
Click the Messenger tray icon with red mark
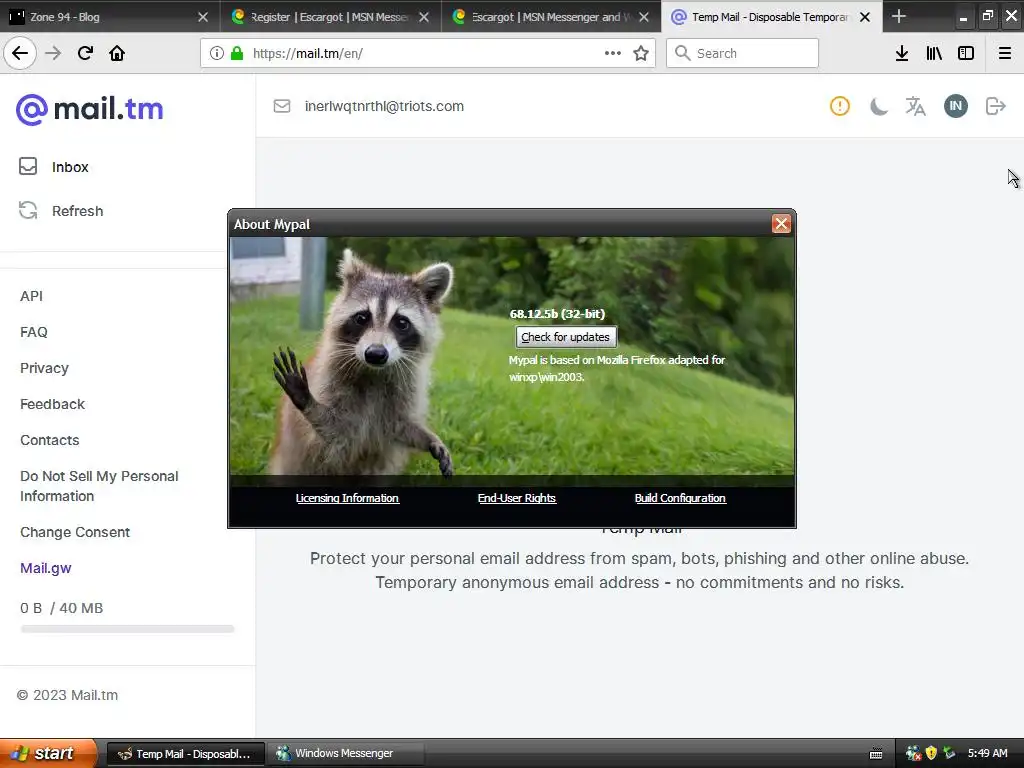tap(913, 753)
